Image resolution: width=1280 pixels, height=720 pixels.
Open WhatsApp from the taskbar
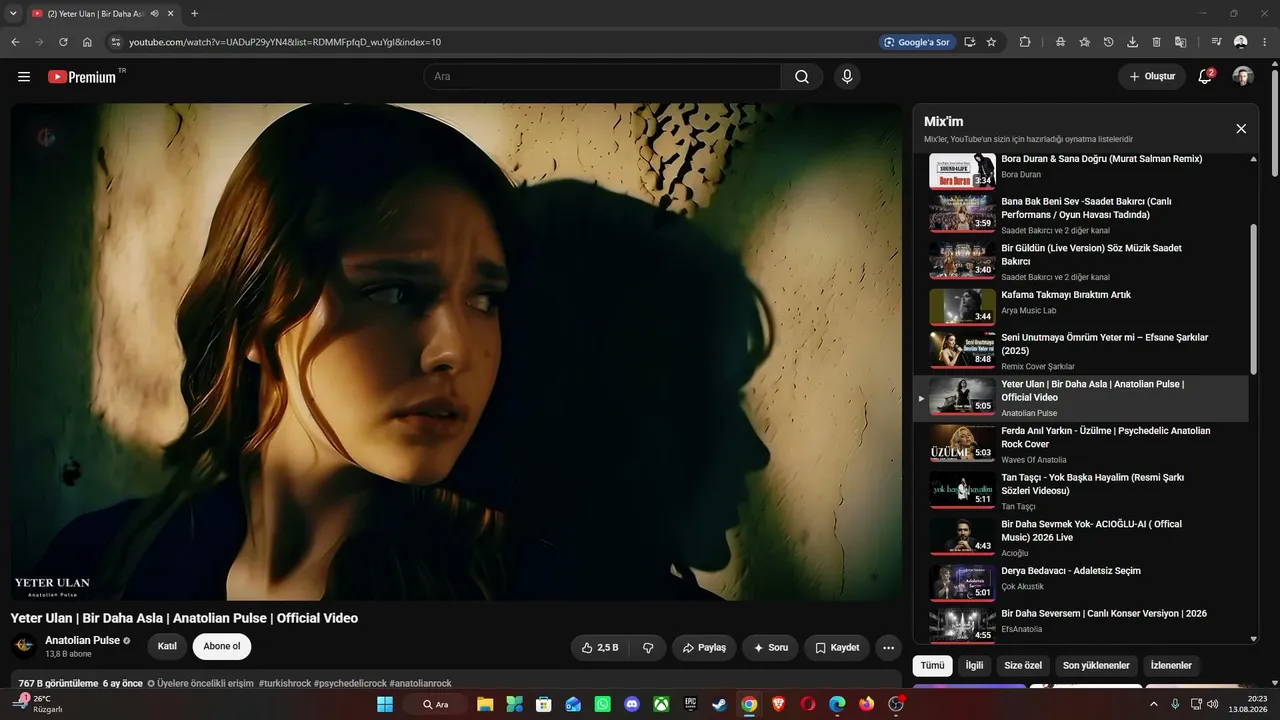(602, 704)
